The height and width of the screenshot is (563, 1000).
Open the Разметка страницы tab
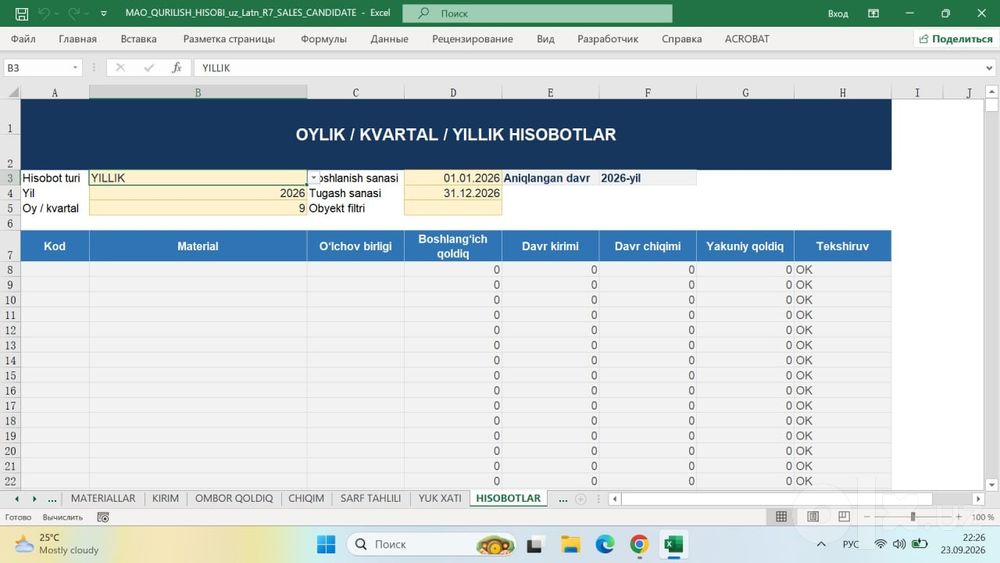pyautogui.click(x=229, y=39)
